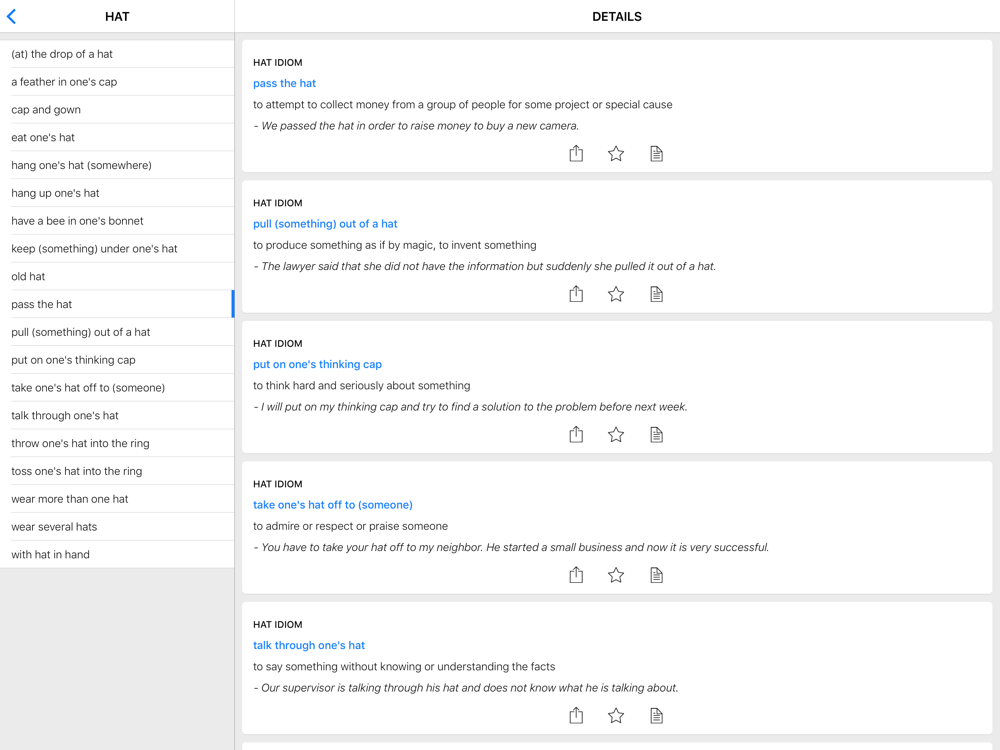Image resolution: width=1000 pixels, height=750 pixels.
Task: Star the 'put on one's thinking cap' idiom
Action: click(x=615, y=435)
